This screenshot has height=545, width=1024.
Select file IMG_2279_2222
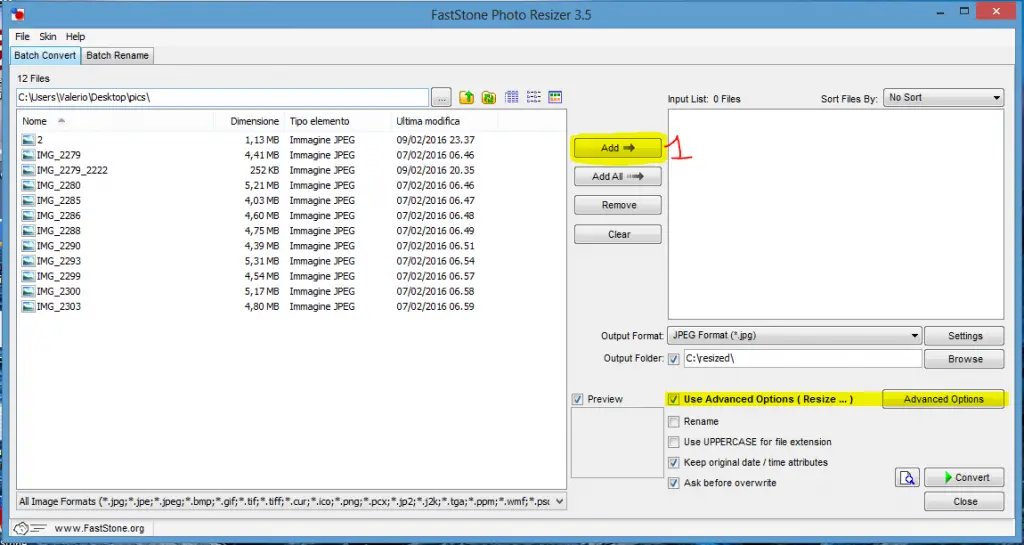72,170
